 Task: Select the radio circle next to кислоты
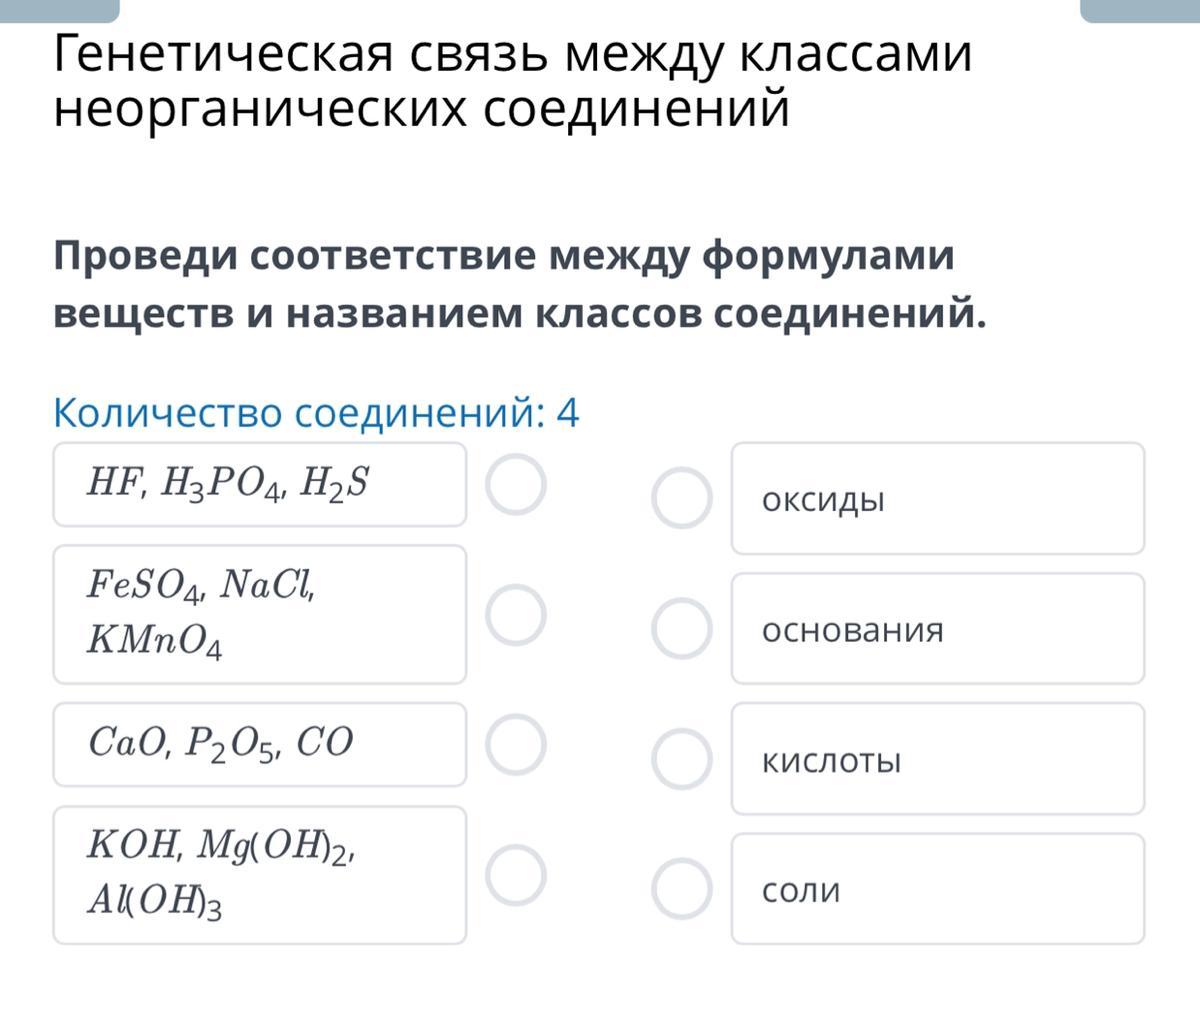coord(682,758)
